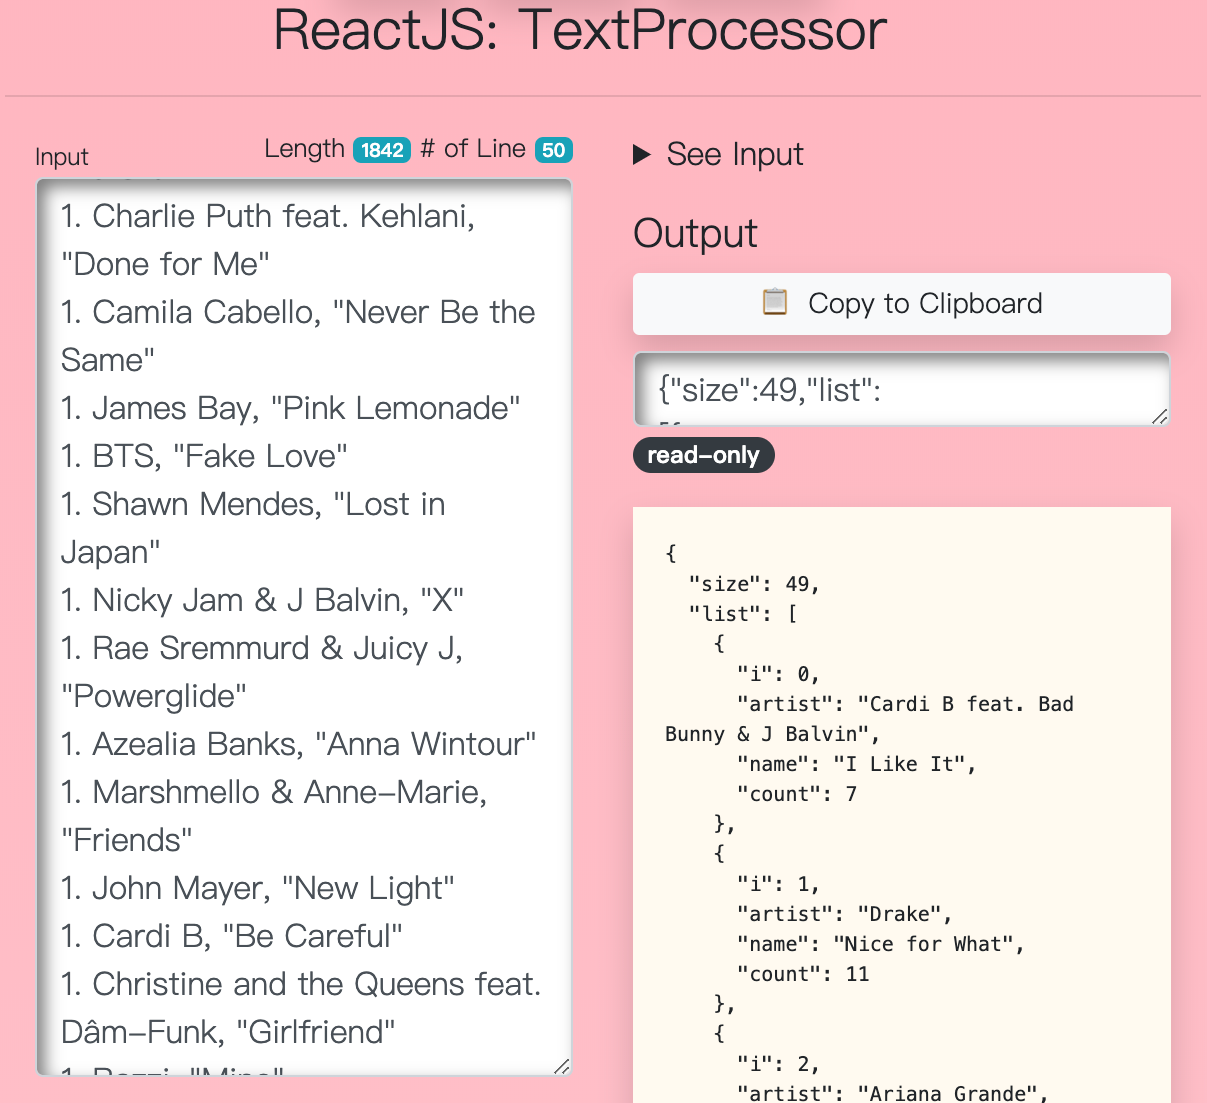
Task: Click the "artist": "Ariana Grande" line
Action: tap(893, 1093)
